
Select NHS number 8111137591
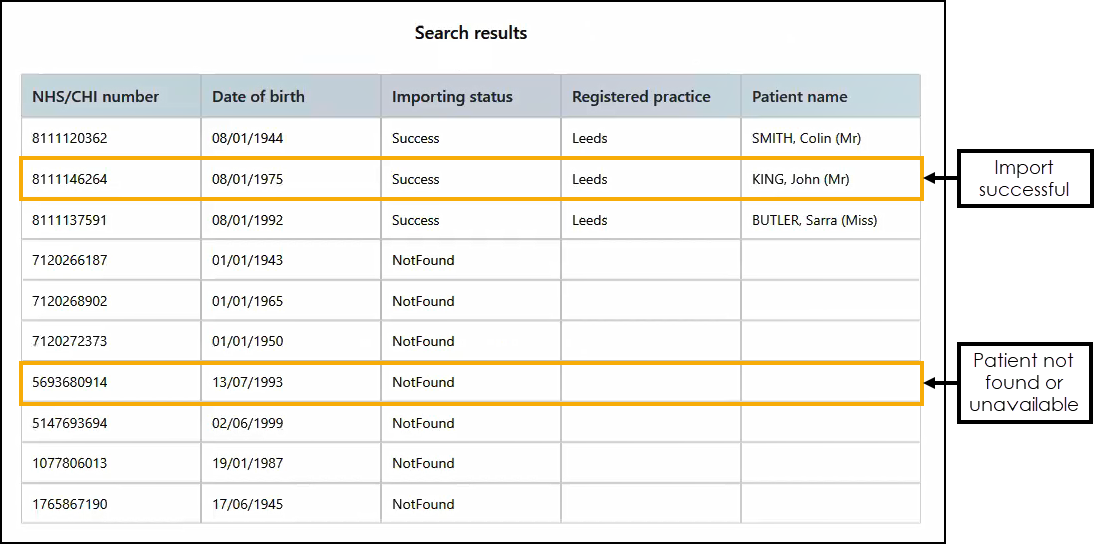coord(70,220)
